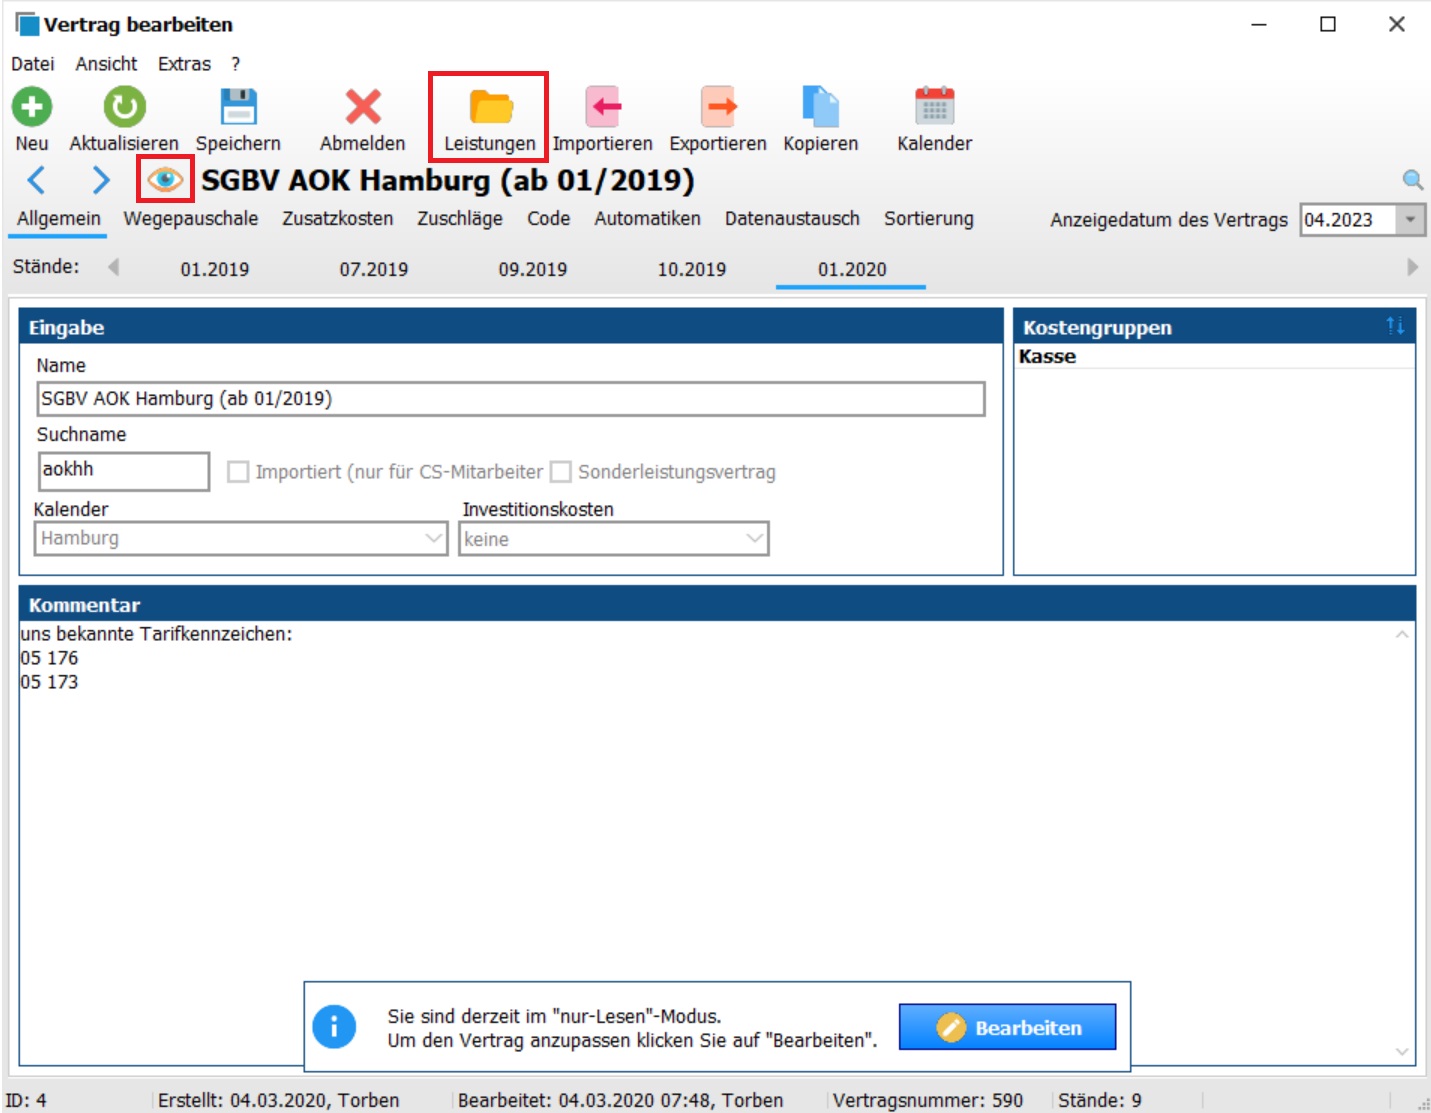
Task: Open the Kalender toolbar icon
Action: coord(935,106)
